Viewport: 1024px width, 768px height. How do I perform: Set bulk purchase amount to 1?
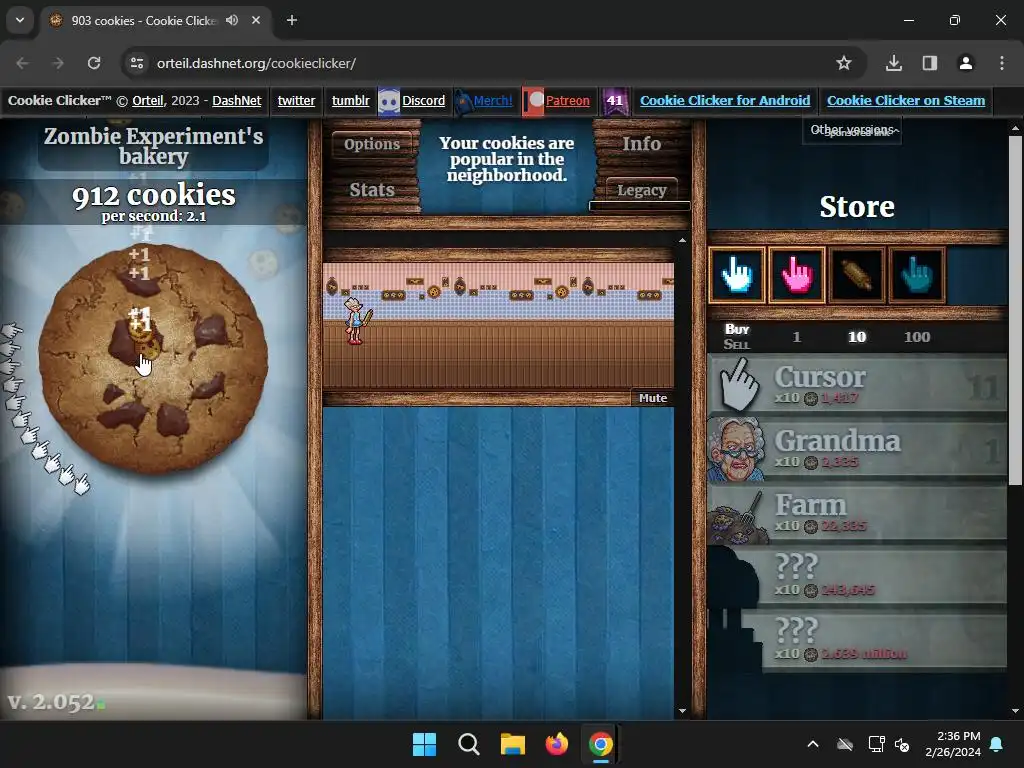pyautogui.click(x=797, y=337)
